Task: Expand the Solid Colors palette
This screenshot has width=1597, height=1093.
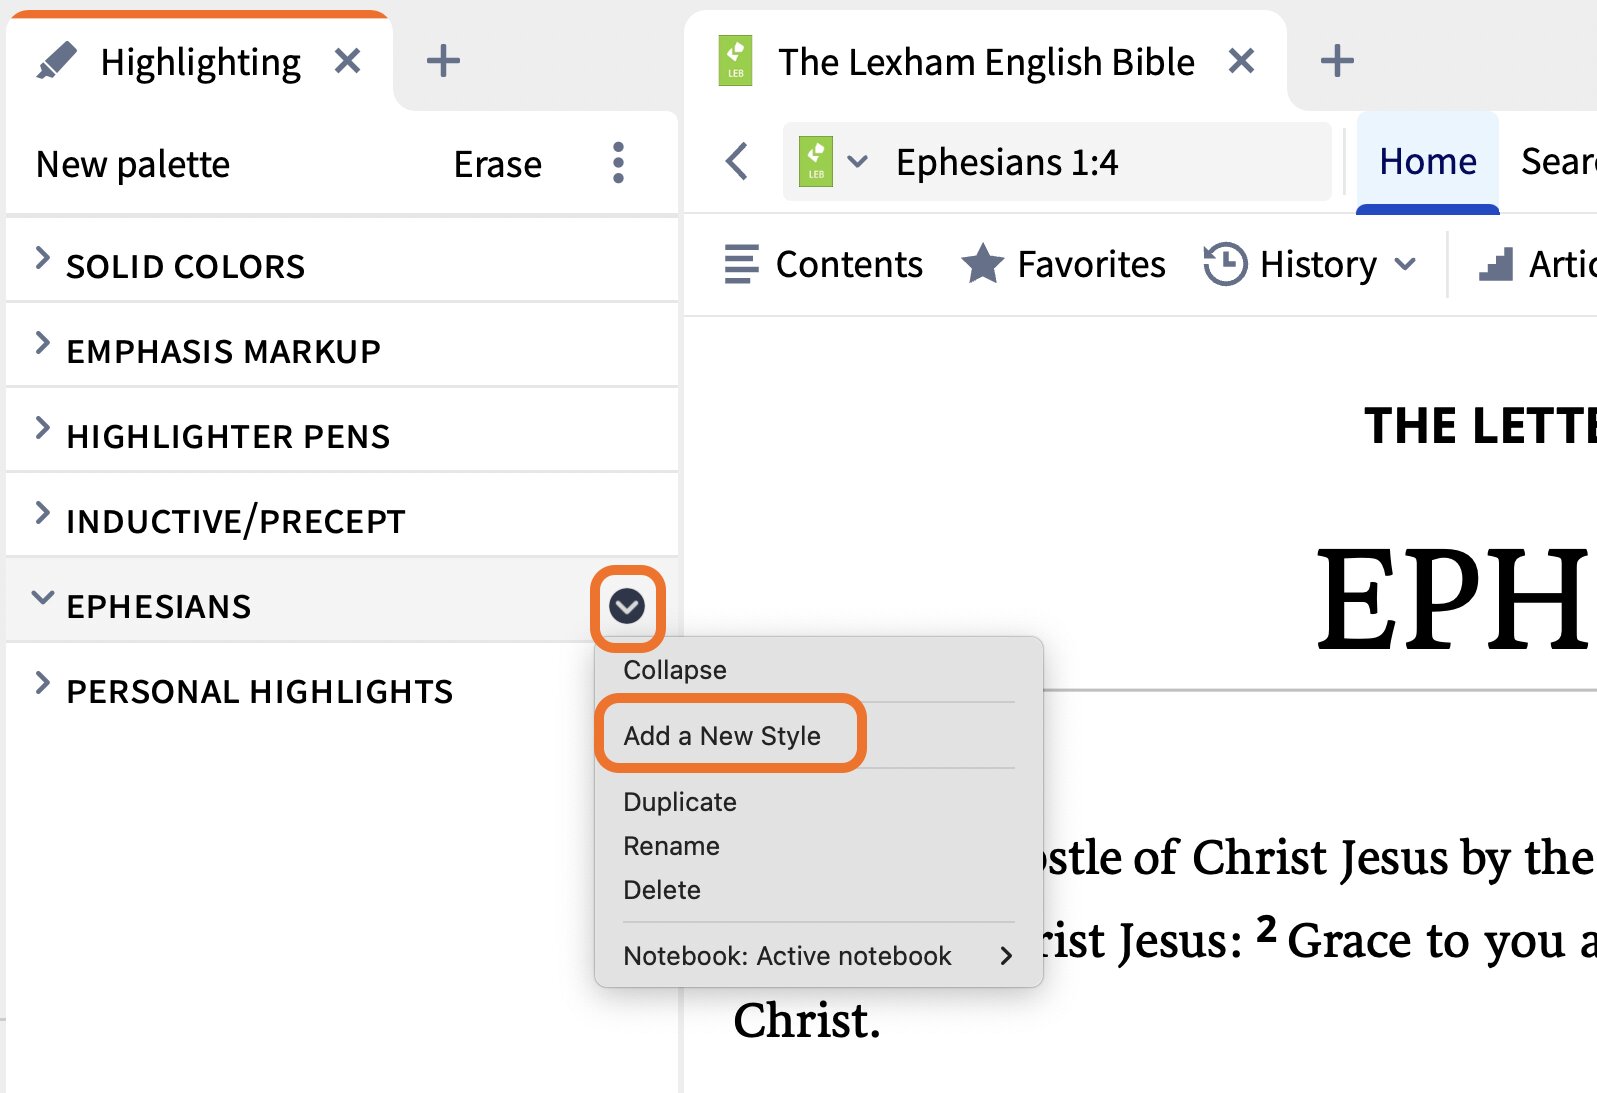Action: pos(42,258)
